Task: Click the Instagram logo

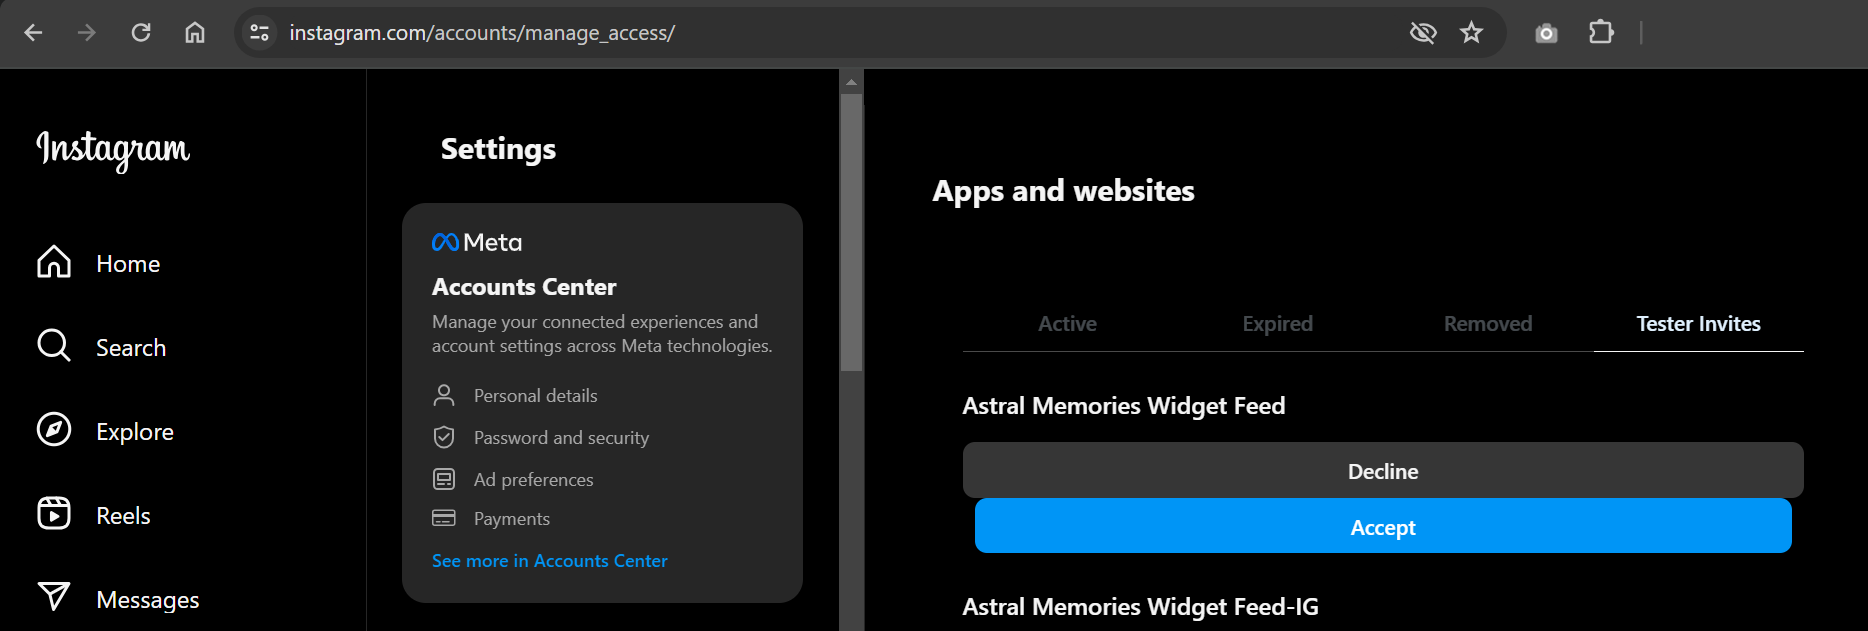Action: click(113, 149)
